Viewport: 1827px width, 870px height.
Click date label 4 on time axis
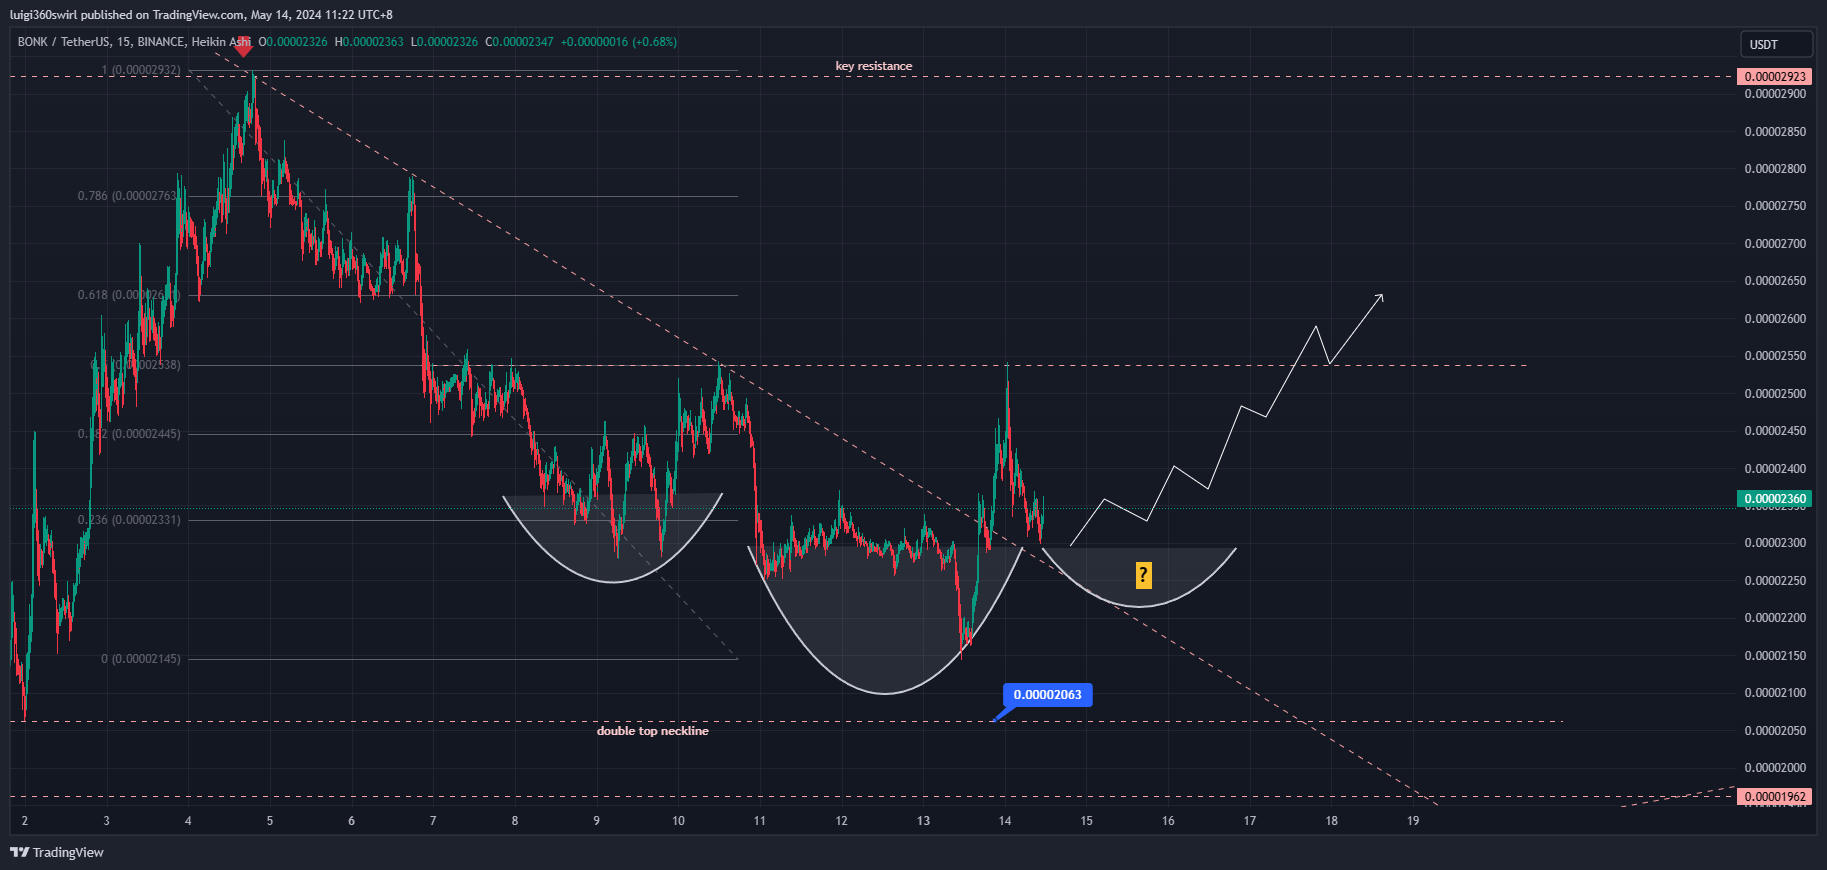pos(188,821)
